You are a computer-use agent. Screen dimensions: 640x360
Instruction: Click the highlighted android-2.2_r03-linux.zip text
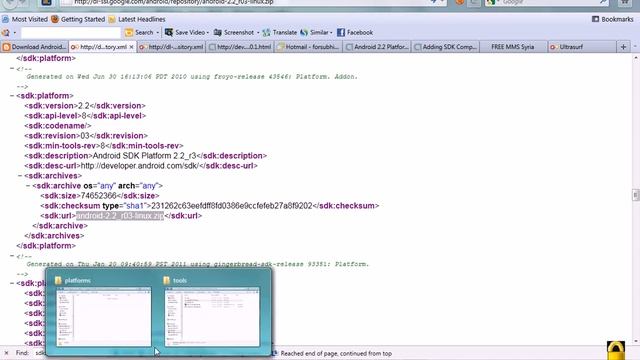pos(120,216)
